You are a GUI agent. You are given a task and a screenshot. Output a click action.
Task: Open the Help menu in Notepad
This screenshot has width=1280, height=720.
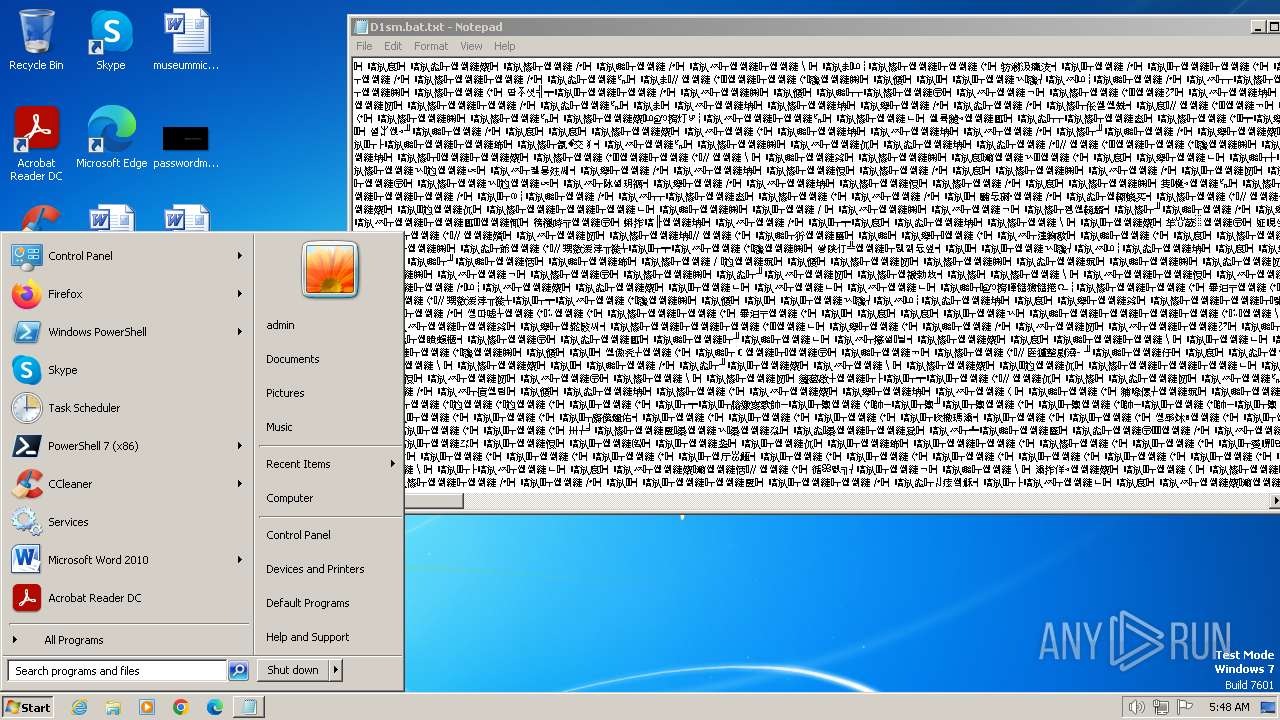505,46
